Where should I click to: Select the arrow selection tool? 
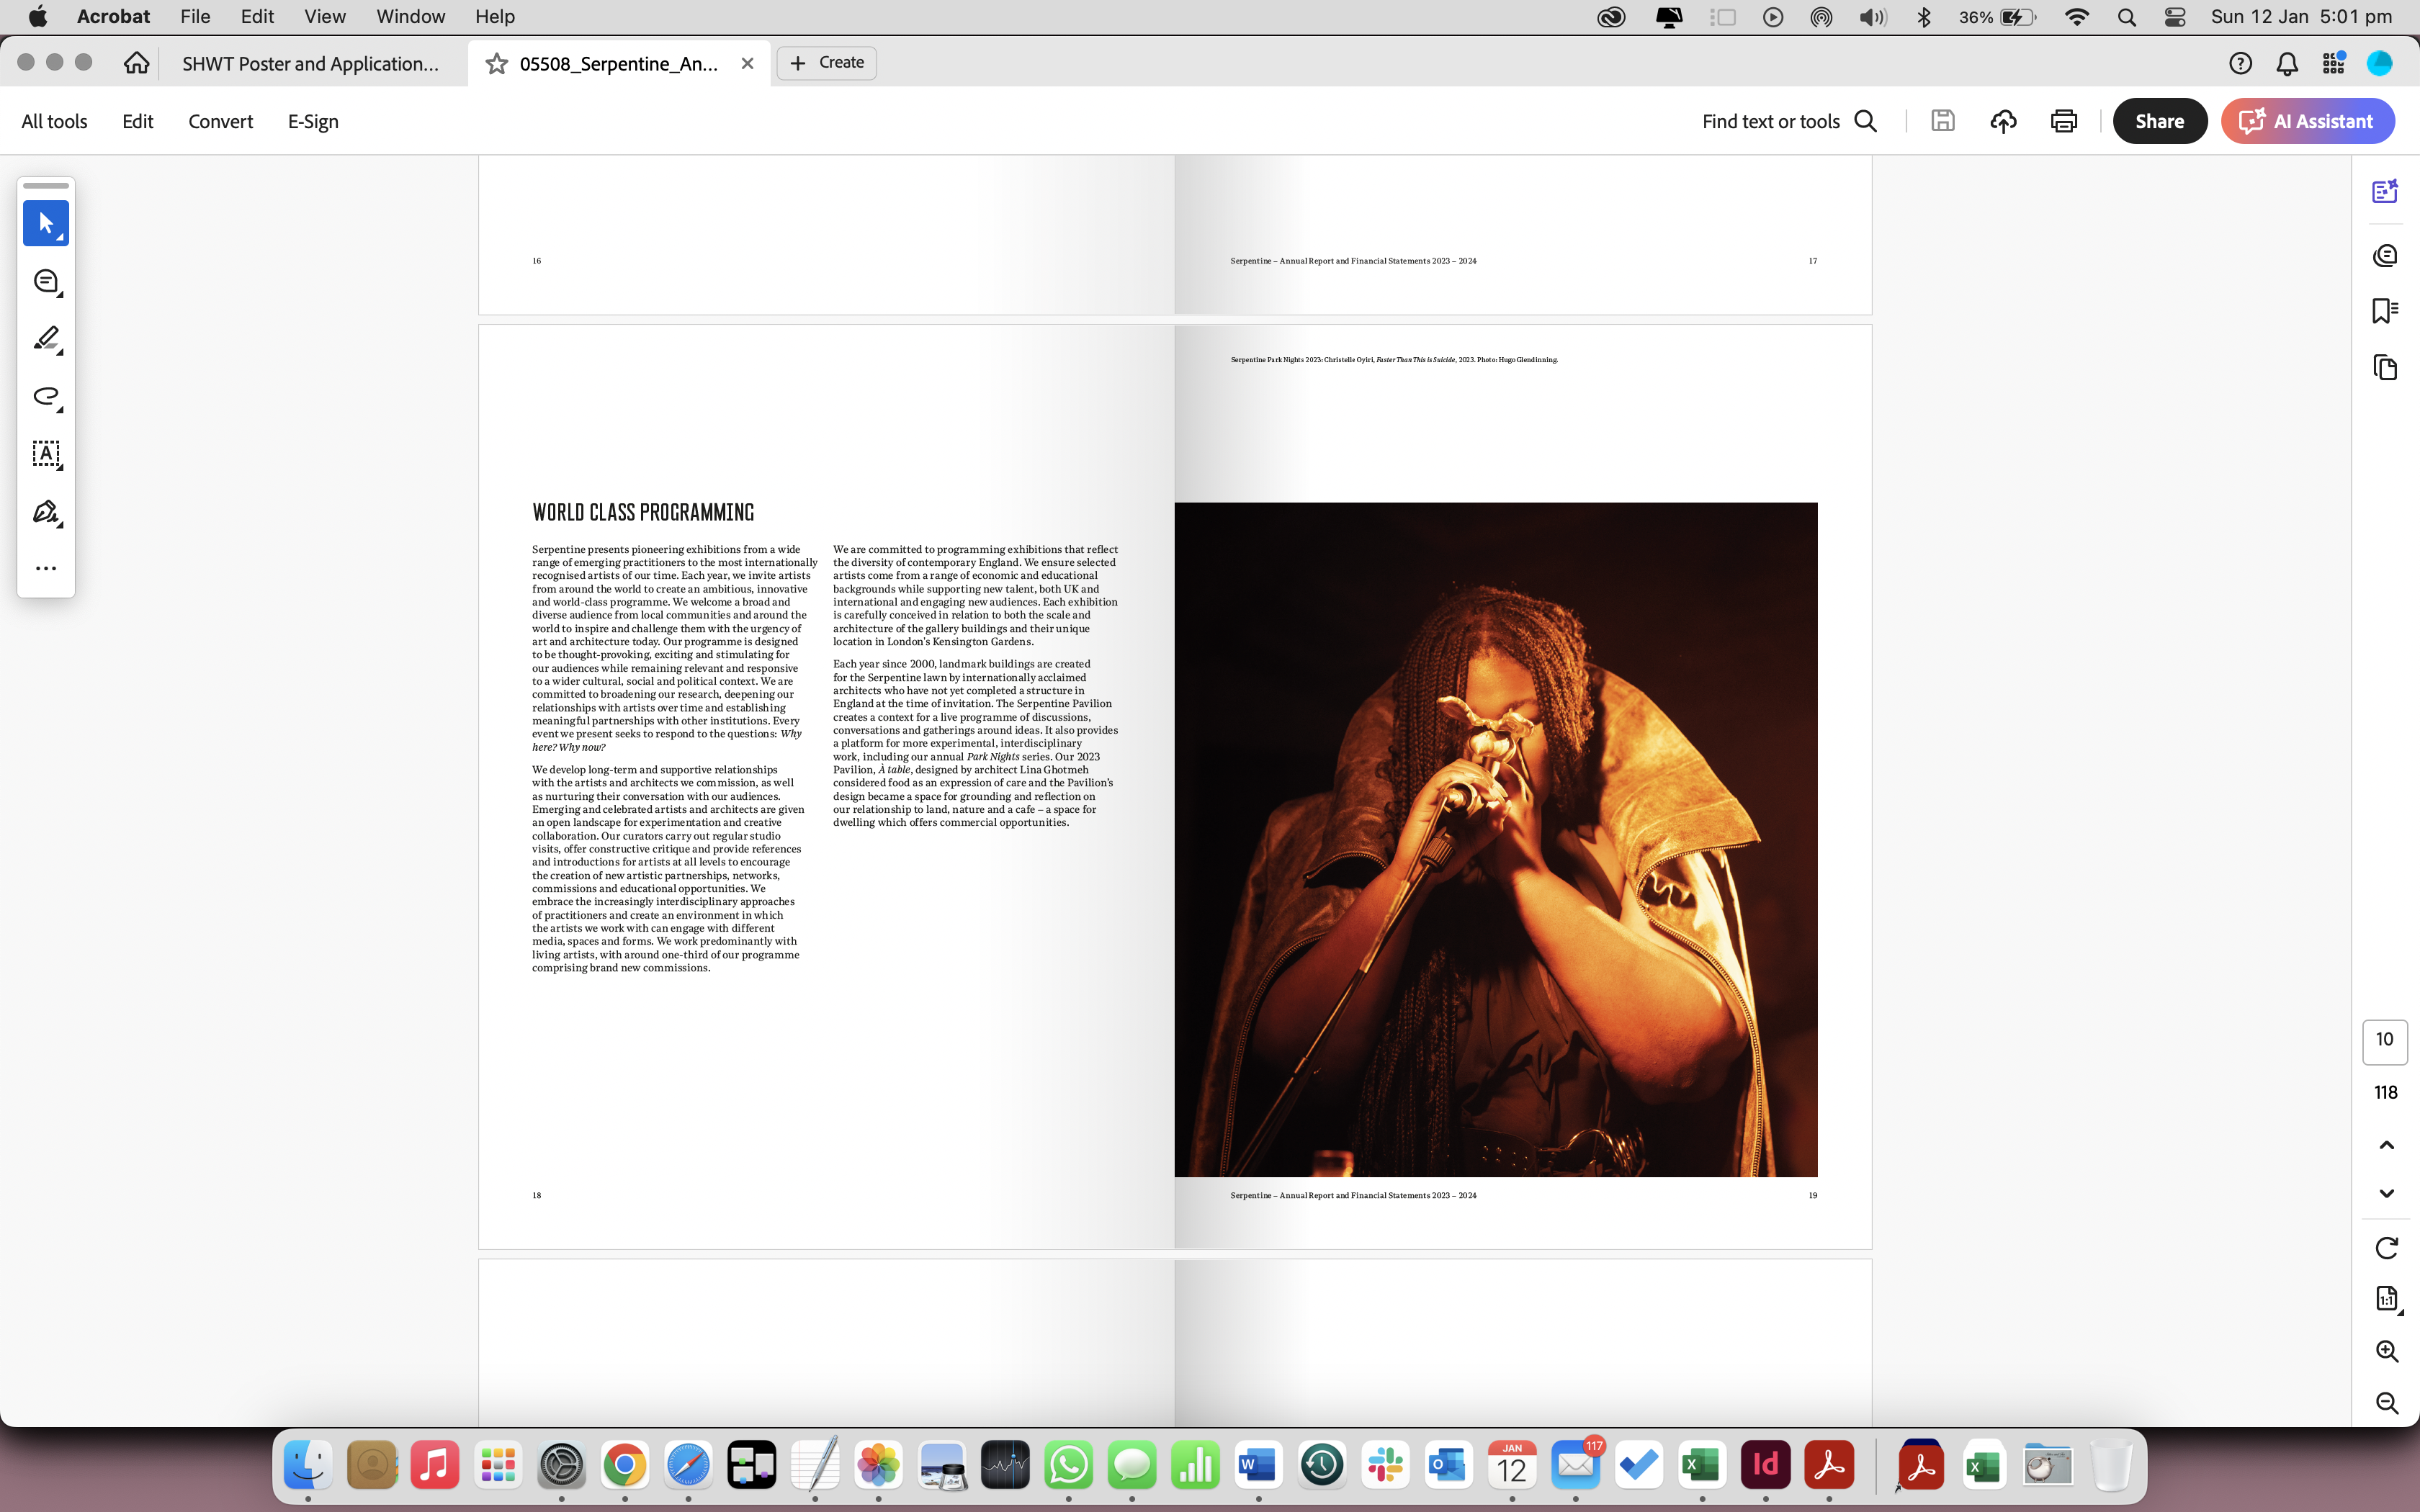(46, 222)
